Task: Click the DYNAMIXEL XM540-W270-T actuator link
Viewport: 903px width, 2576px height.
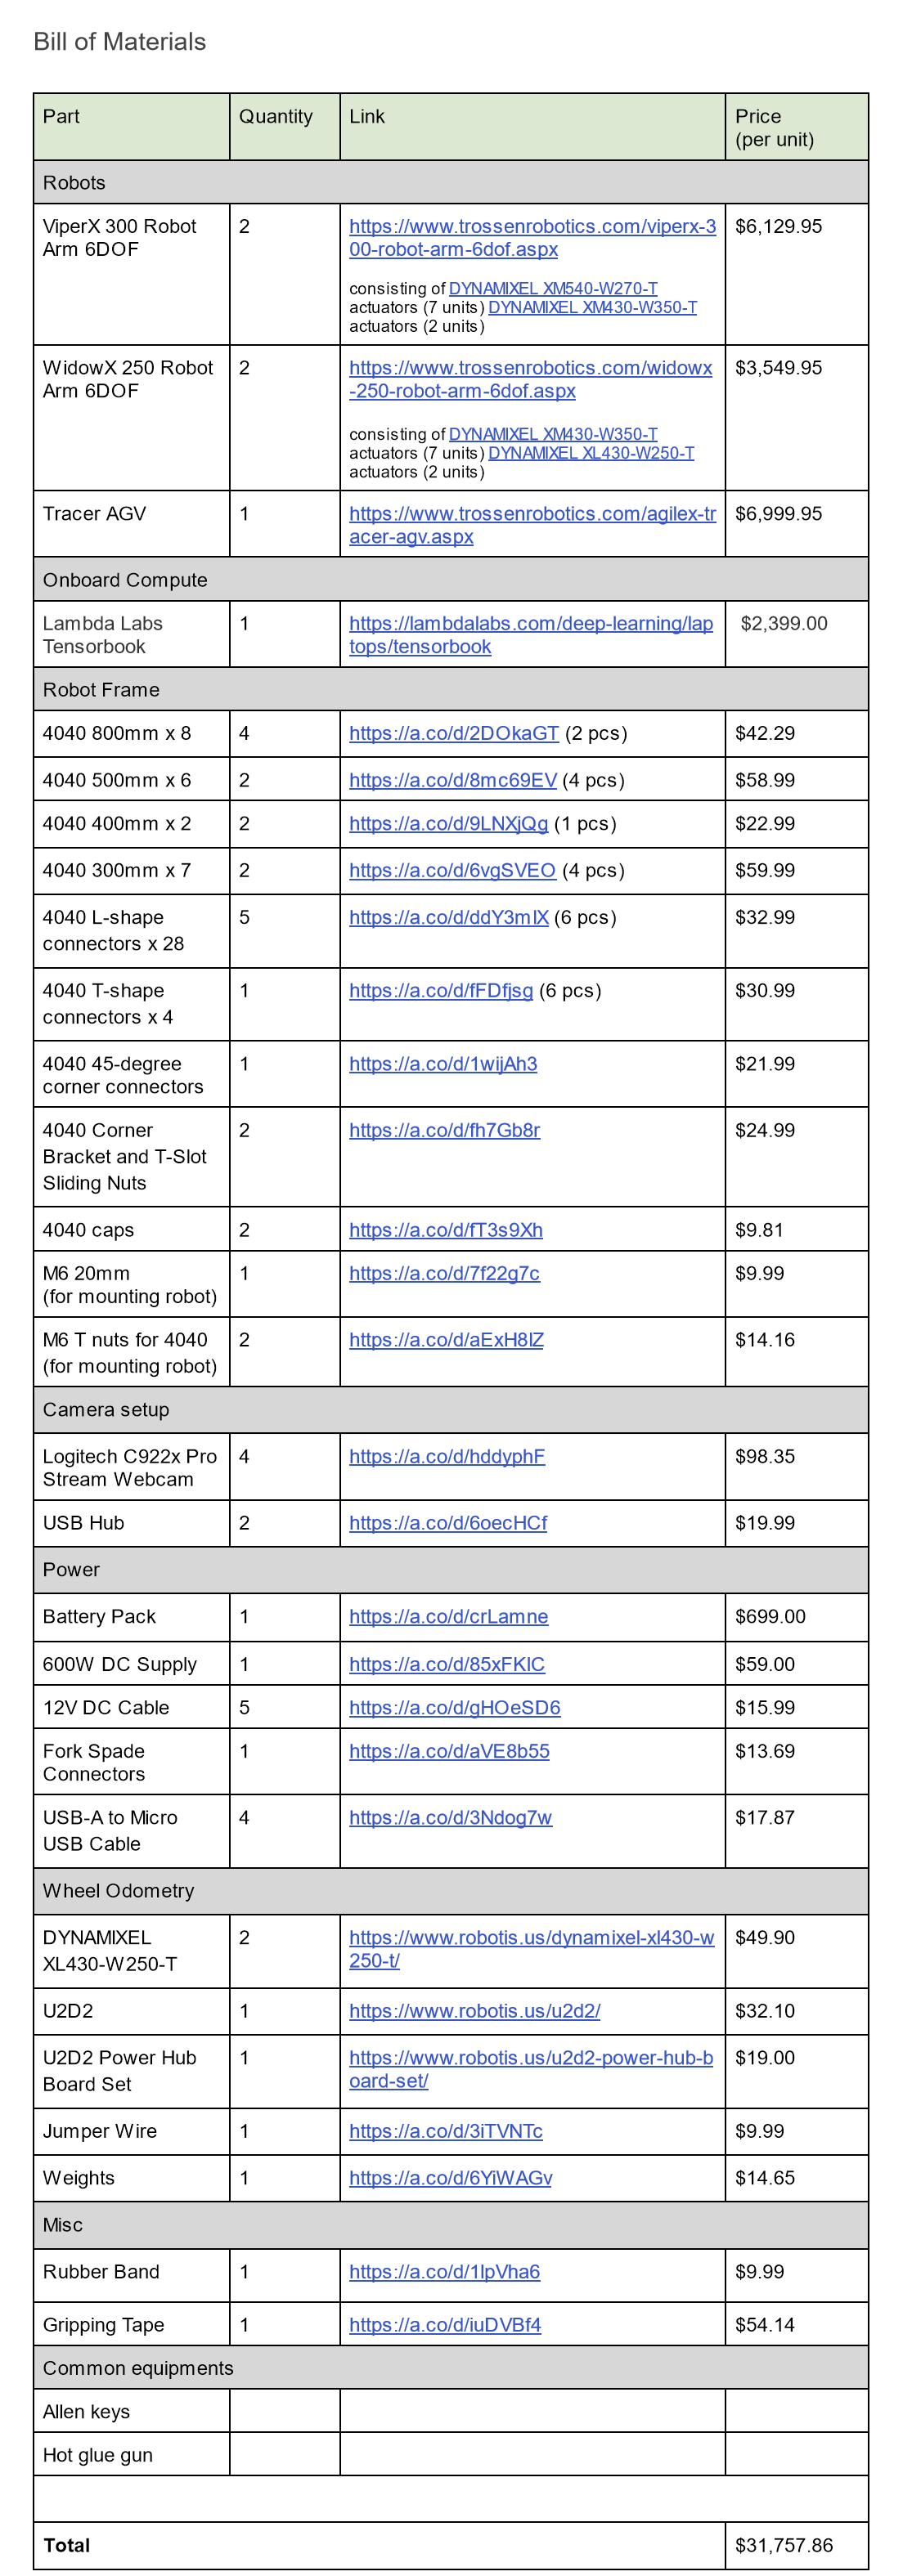Action: click(x=553, y=288)
